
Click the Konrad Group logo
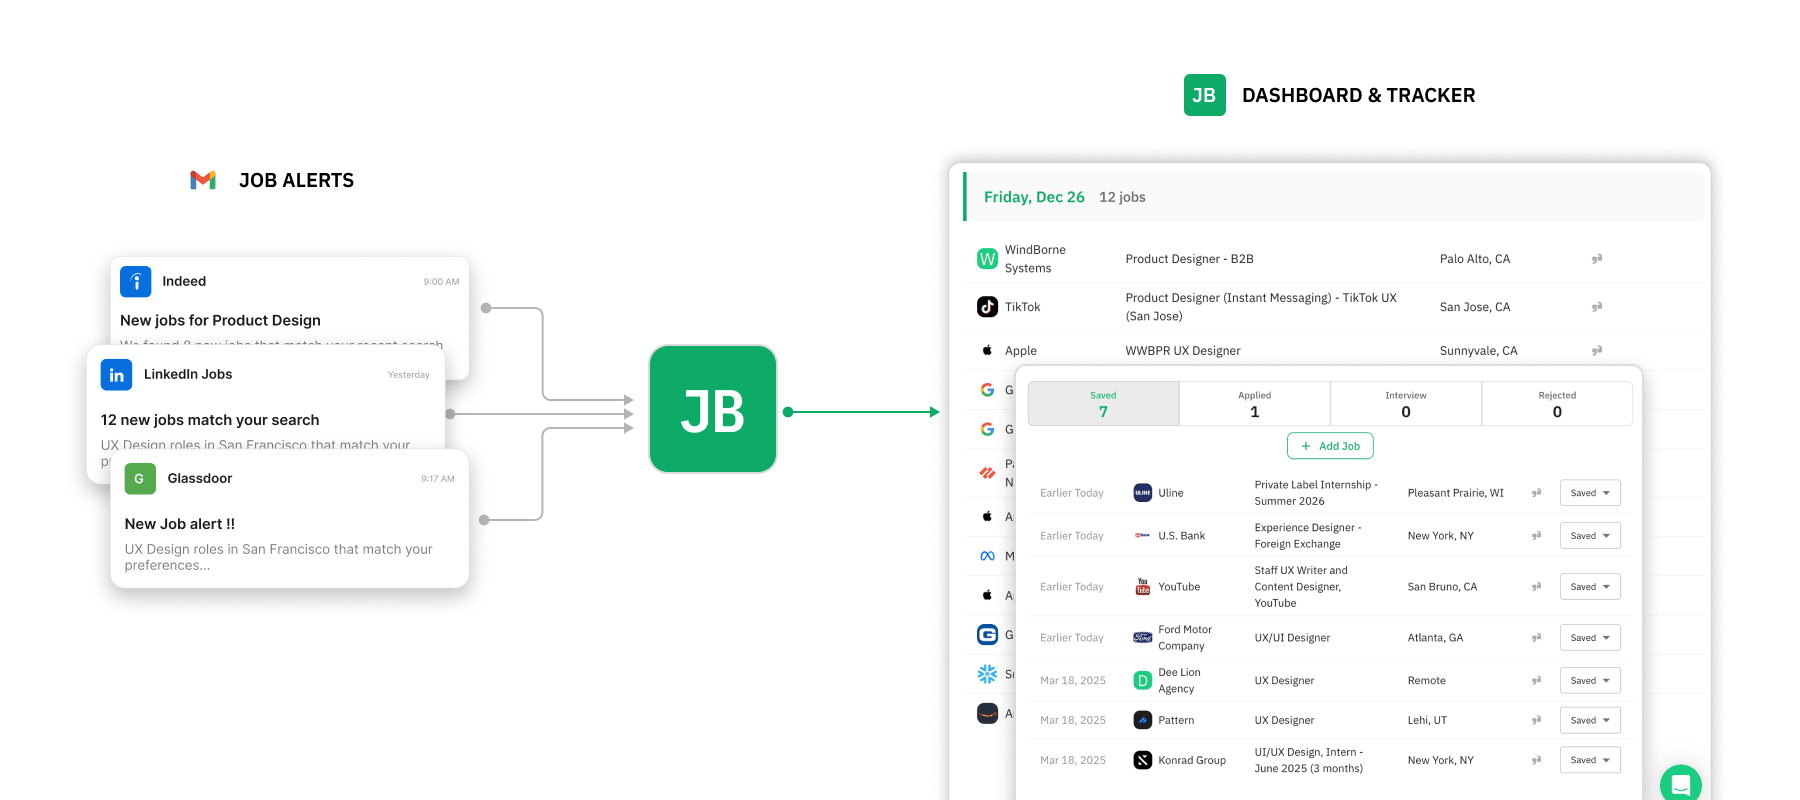pos(1142,760)
